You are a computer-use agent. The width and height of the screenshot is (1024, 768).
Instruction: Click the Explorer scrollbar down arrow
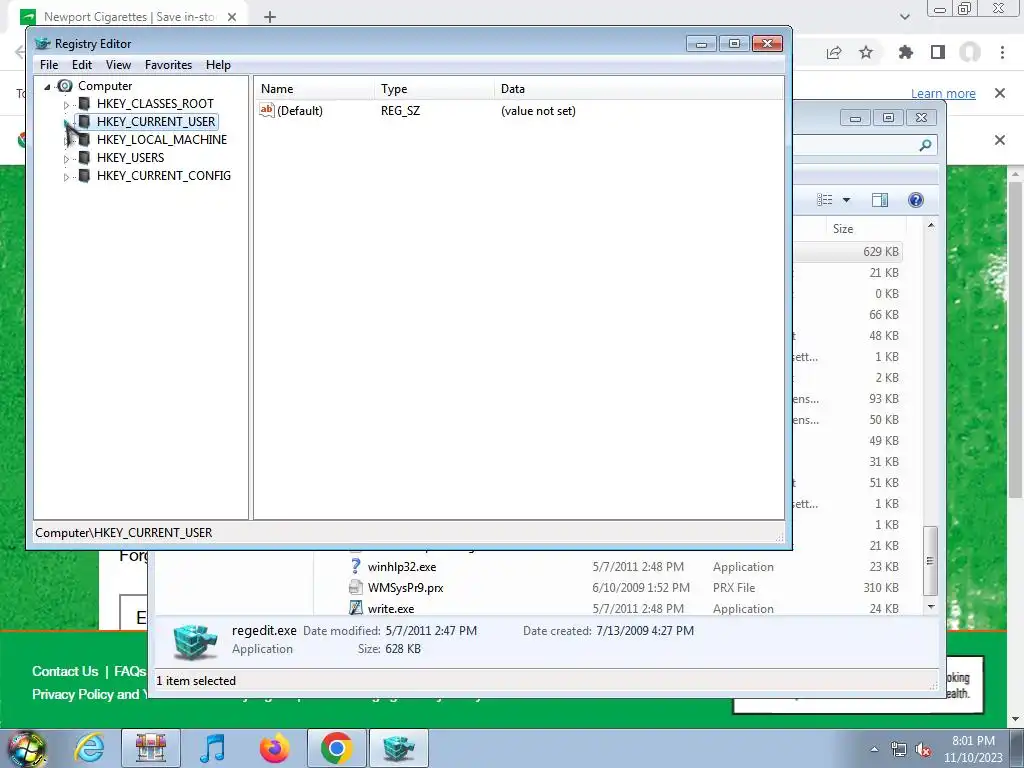click(931, 607)
